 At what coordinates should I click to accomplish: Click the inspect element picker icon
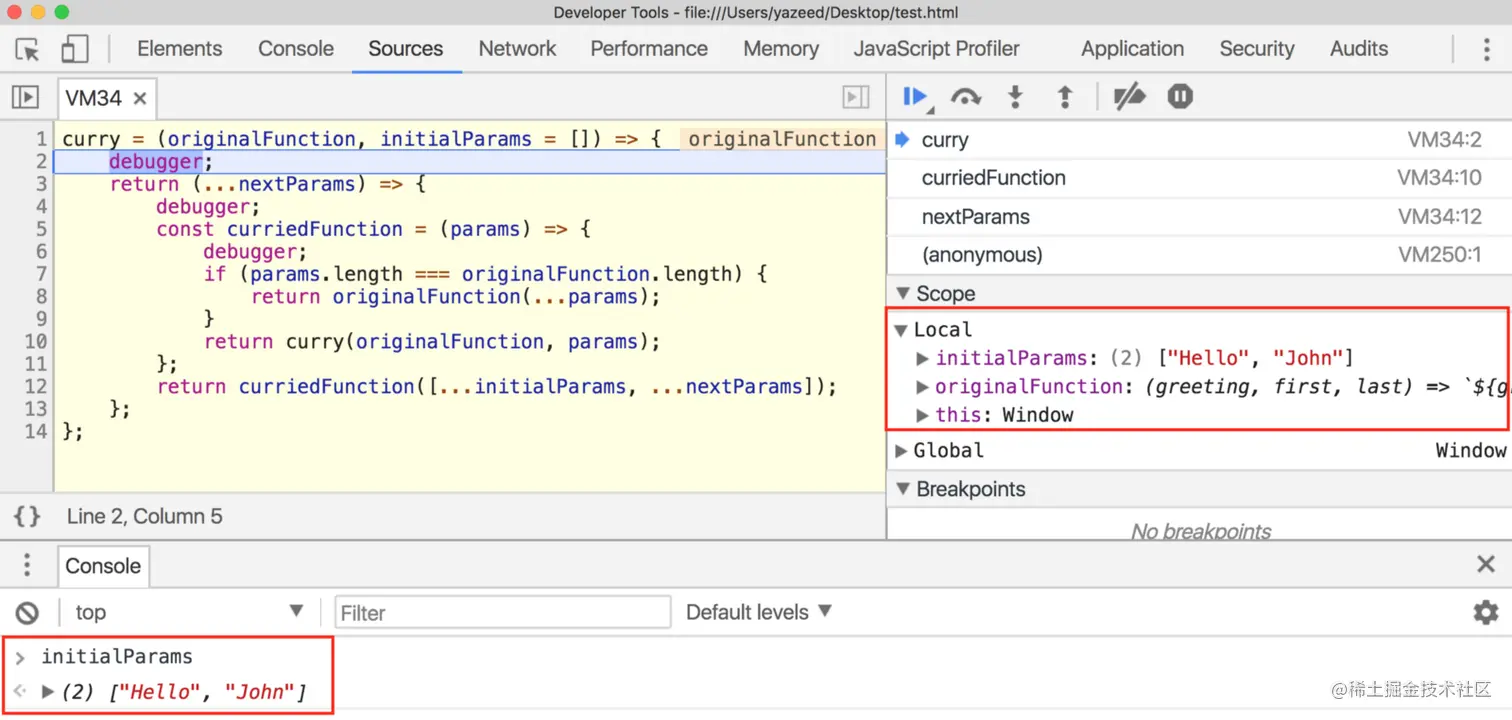click(x=27, y=49)
